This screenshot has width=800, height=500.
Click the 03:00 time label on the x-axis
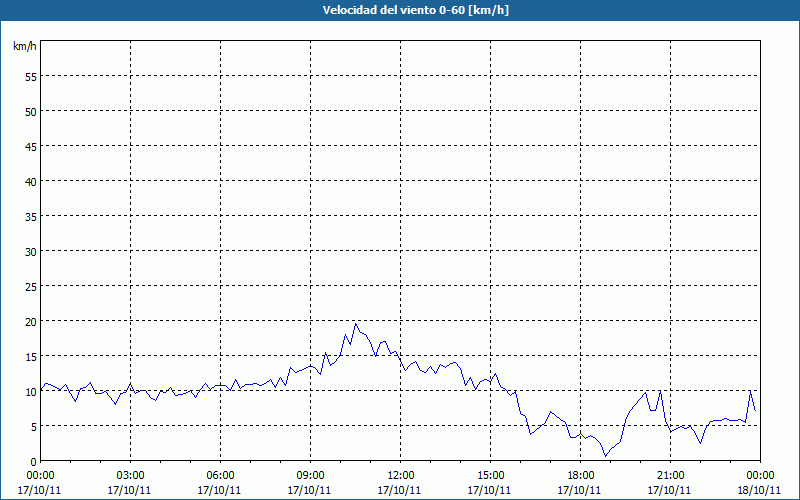[x=130, y=475]
